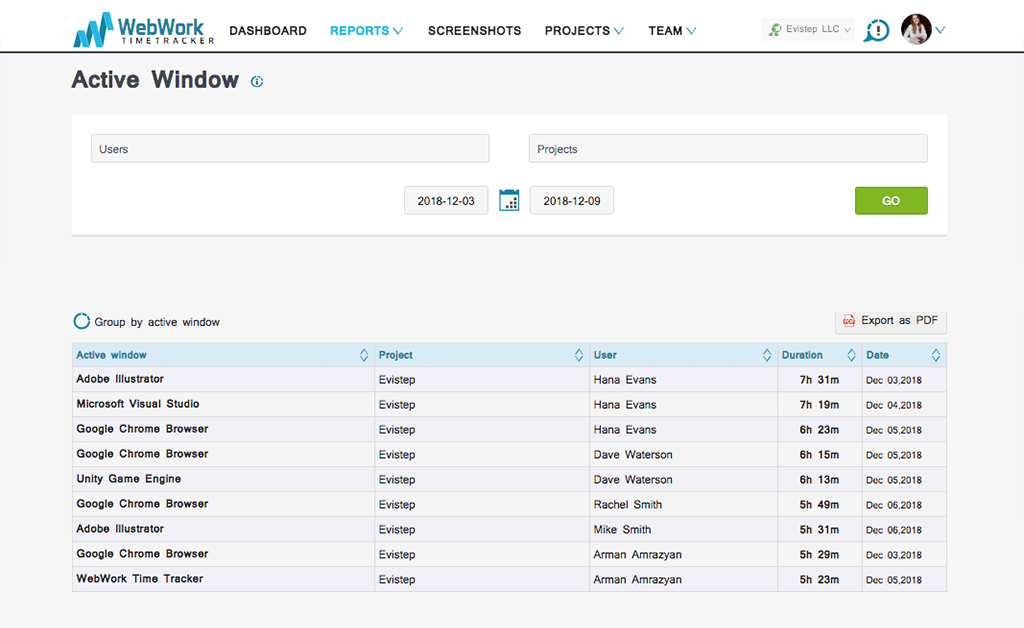The width and height of the screenshot is (1024, 628).
Task: Sort by the Duration column arrows
Action: (x=851, y=355)
